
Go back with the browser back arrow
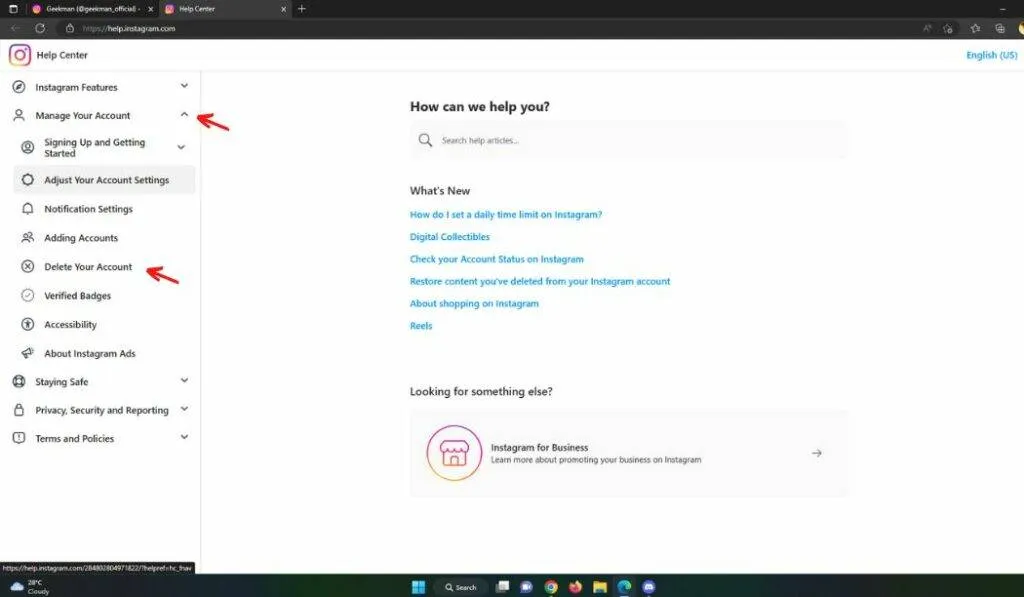15,28
